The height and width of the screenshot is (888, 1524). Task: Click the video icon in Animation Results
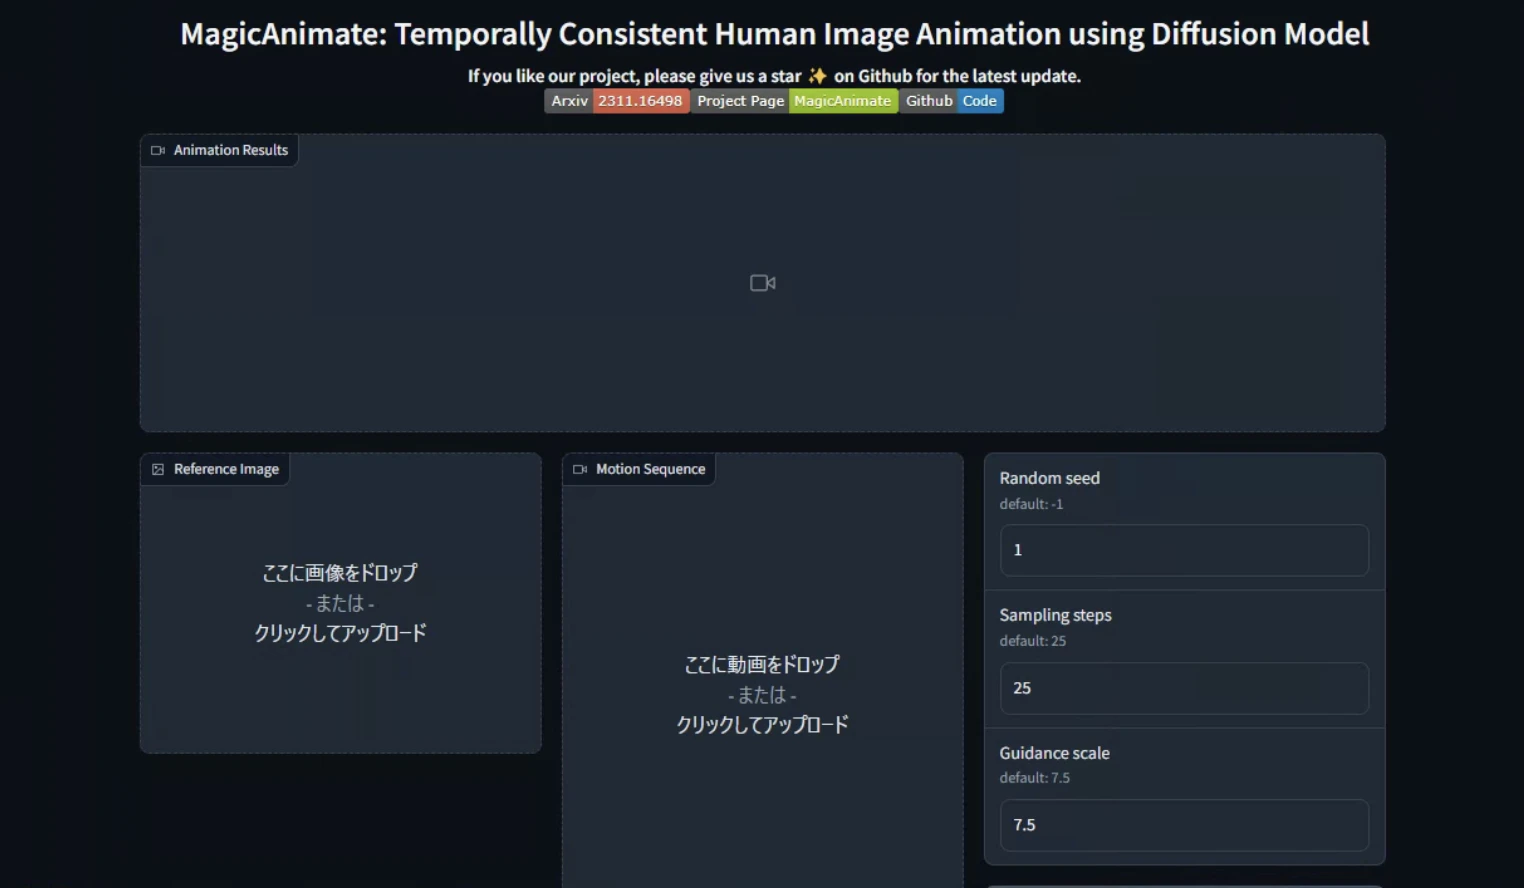pyautogui.click(x=763, y=283)
